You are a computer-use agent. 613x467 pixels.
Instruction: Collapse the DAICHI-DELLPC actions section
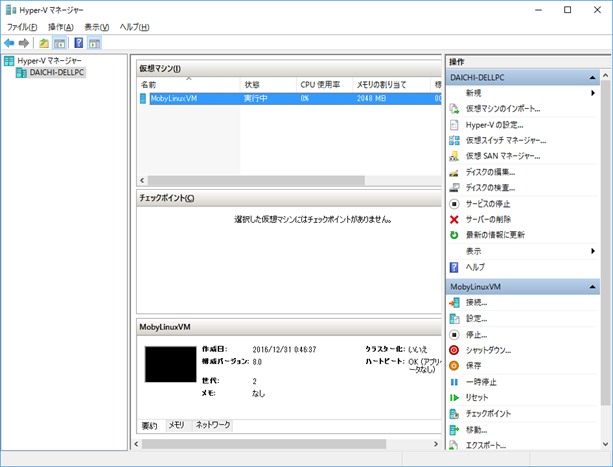592,78
